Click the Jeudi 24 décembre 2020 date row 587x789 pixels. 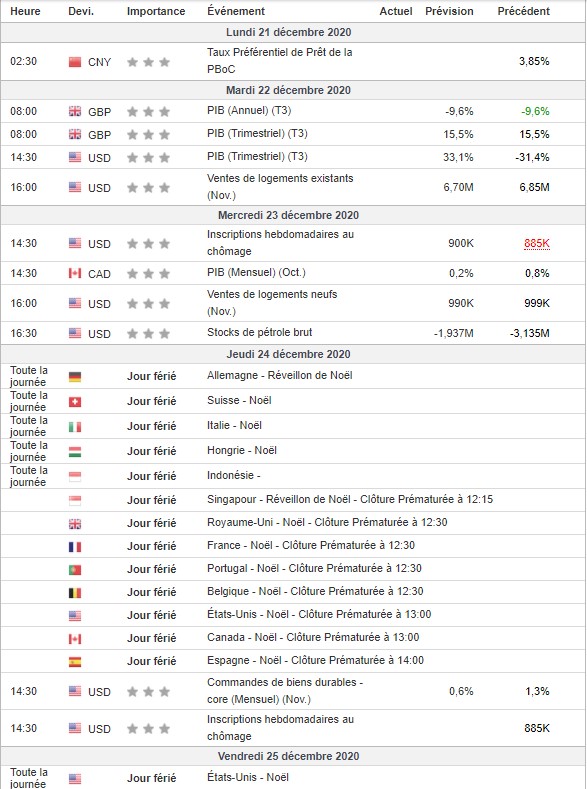pyautogui.click(x=293, y=354)
